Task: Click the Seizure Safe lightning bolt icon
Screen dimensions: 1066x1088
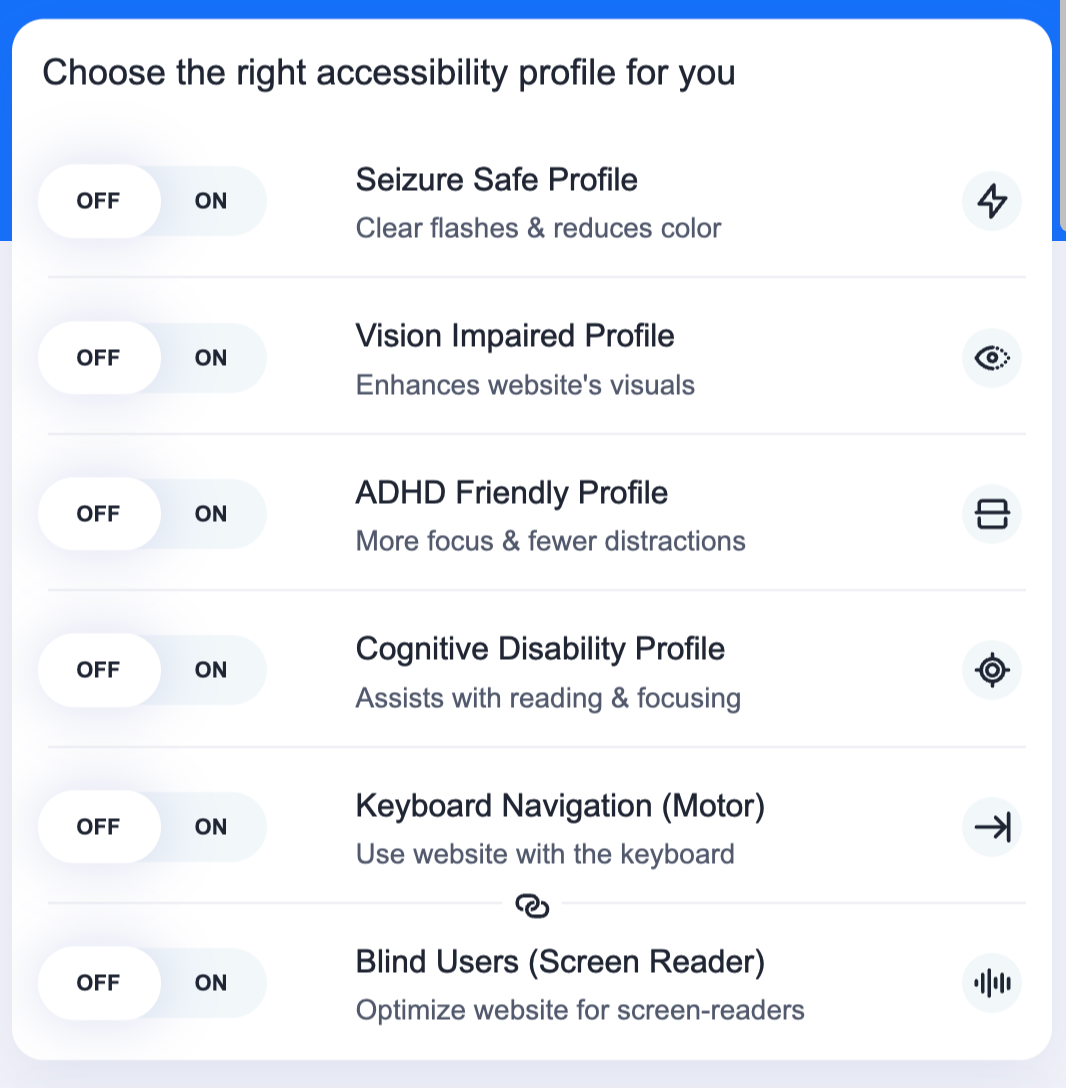Action: pyautogui.click(x=992, y=201)
